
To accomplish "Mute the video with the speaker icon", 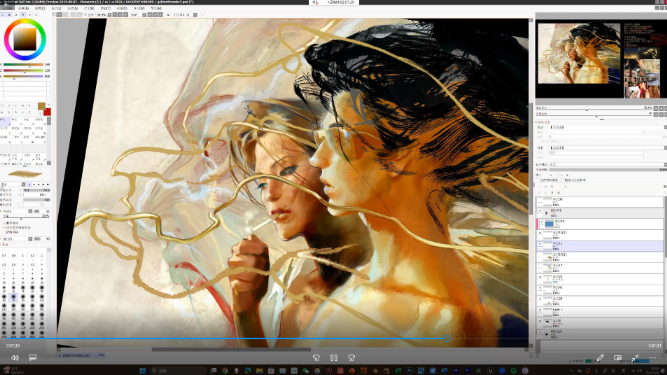I will (15, 358).
